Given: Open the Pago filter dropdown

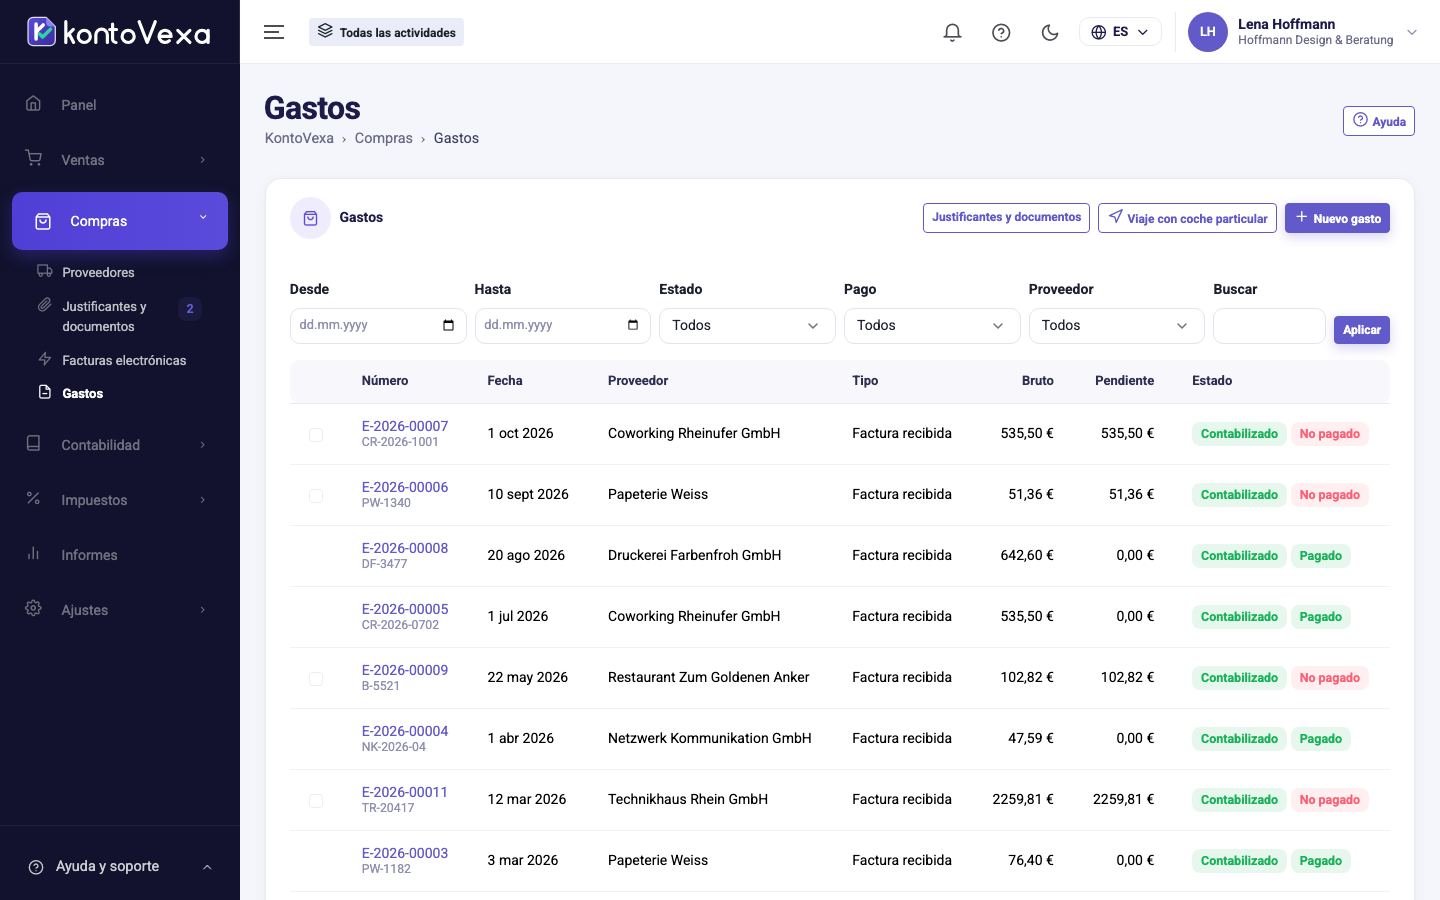Looking at the screenshot, I should pos(932,326).
